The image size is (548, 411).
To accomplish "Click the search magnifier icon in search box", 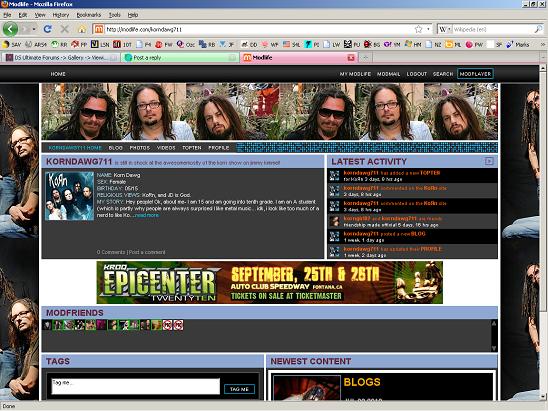I will point(538,29).
